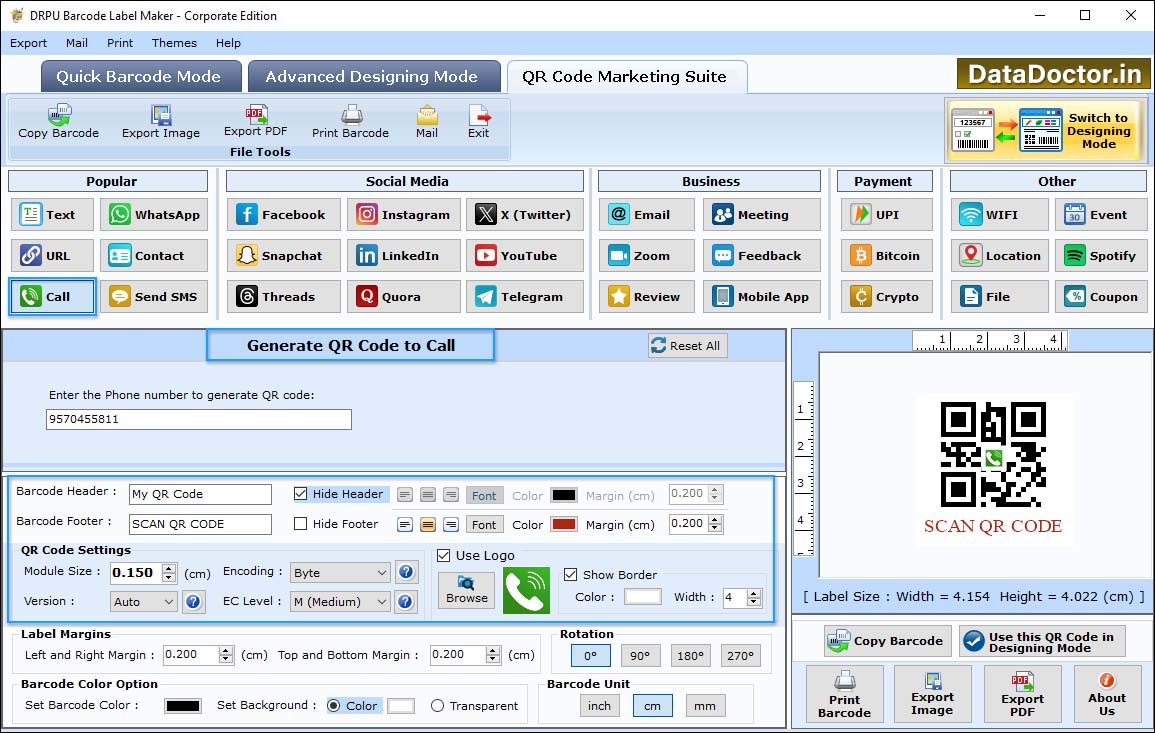
Task: Open the Version dropdown
Action: click(x=144, y=602)
